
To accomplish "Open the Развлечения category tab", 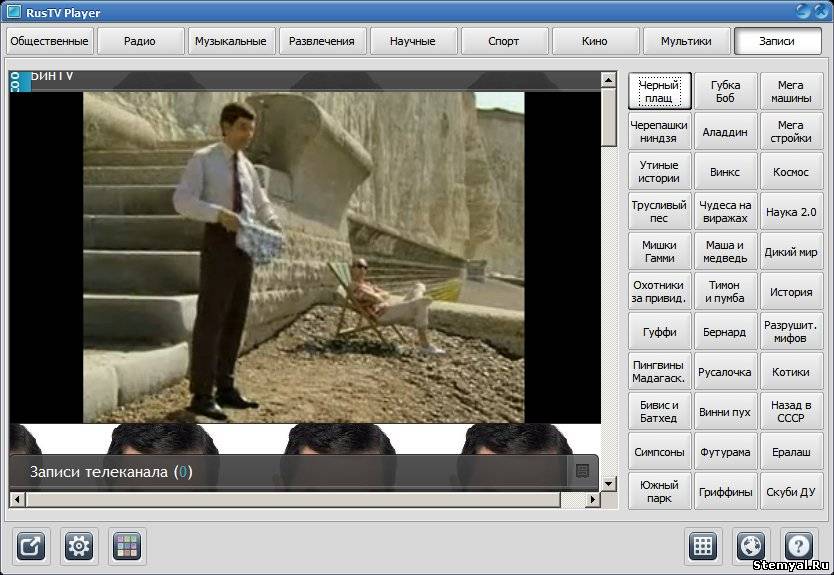I will coord(322,41).
